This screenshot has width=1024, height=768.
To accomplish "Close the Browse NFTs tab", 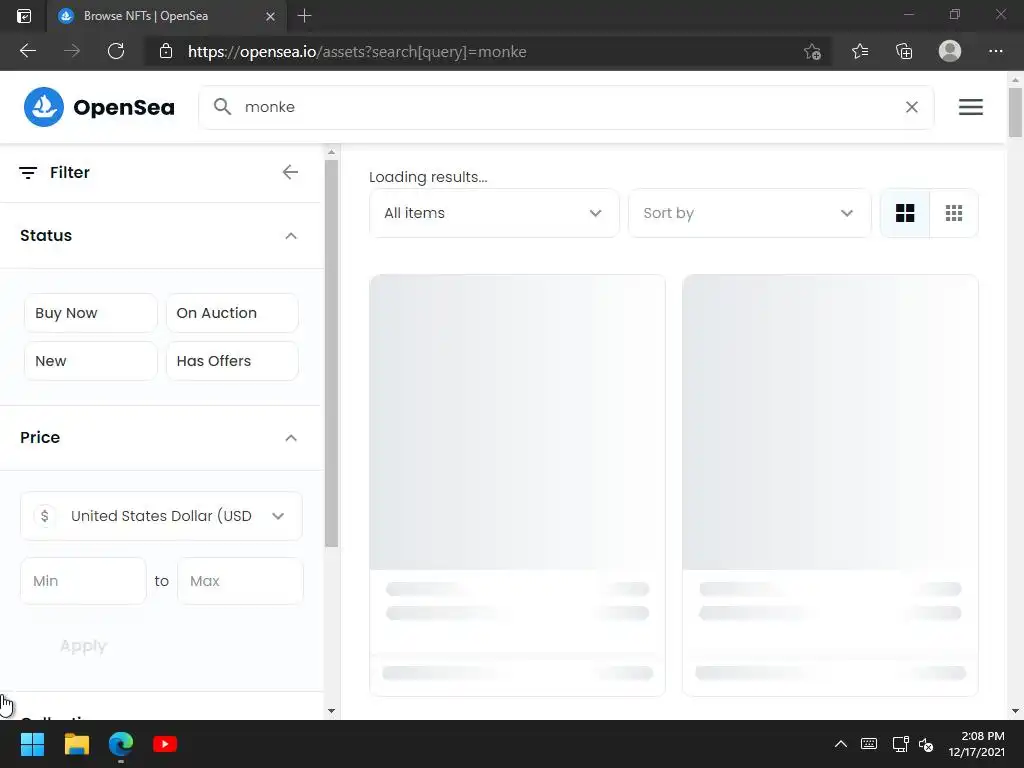I will (x=270, y=16).
